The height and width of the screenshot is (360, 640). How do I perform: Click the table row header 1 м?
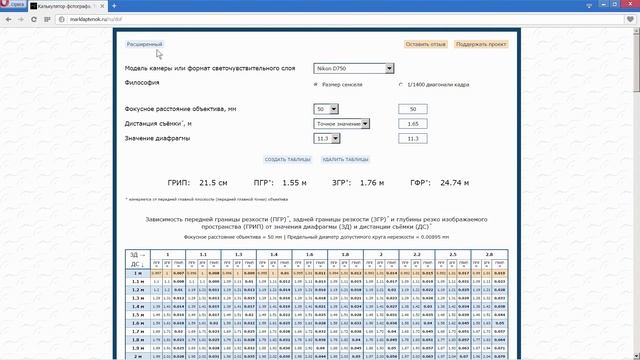click(138, 273)
